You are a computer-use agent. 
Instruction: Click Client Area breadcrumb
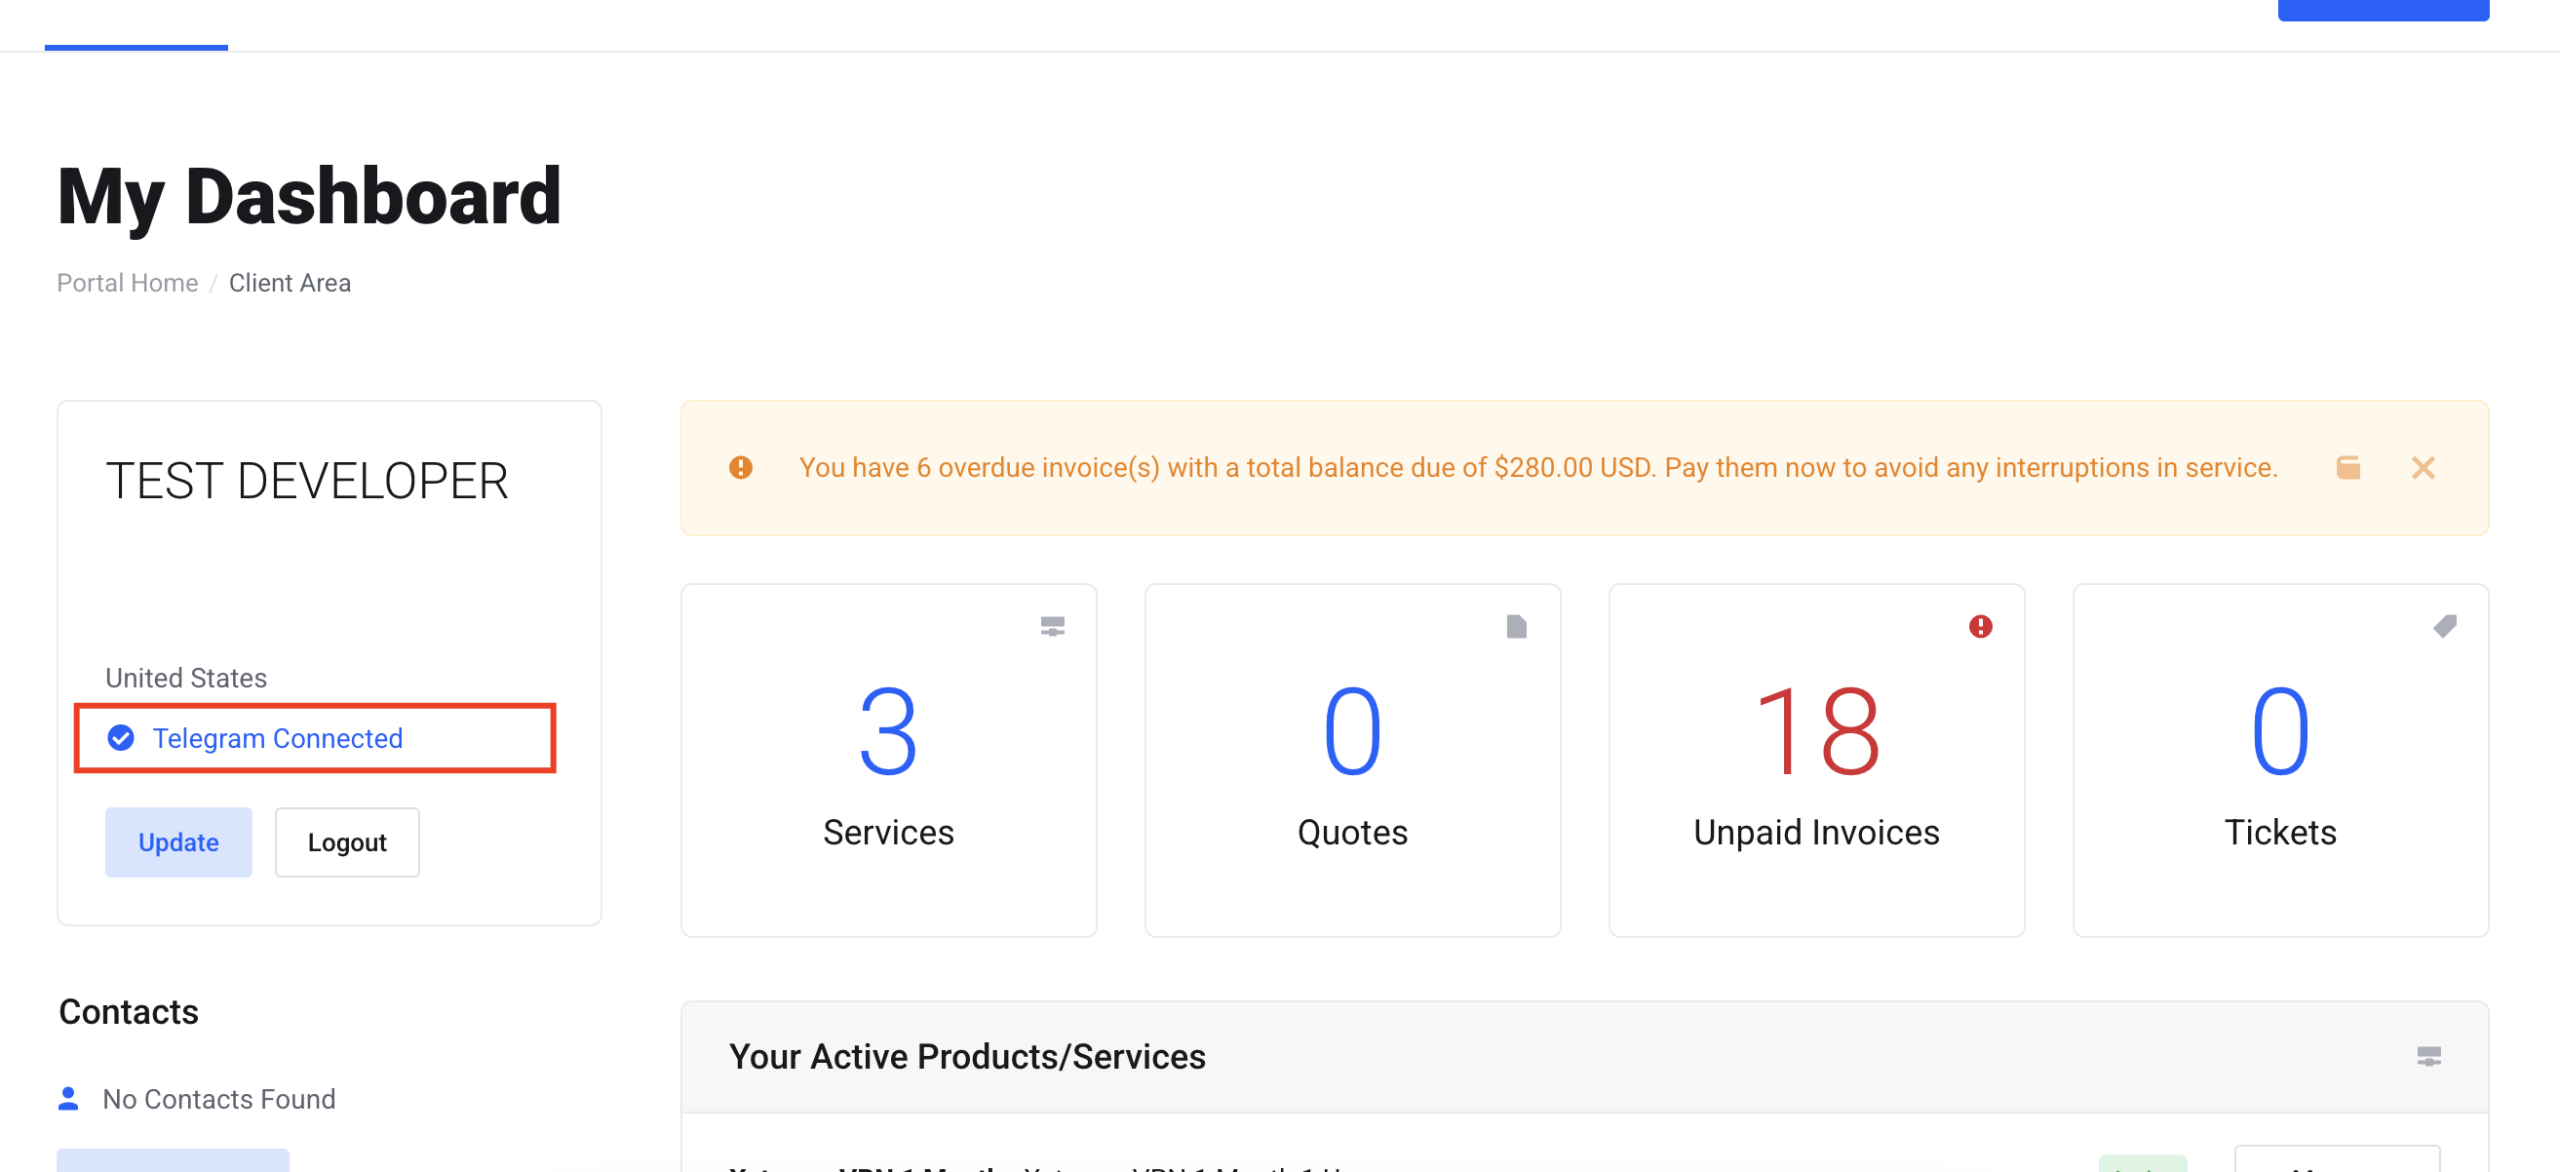click(290, 283)
